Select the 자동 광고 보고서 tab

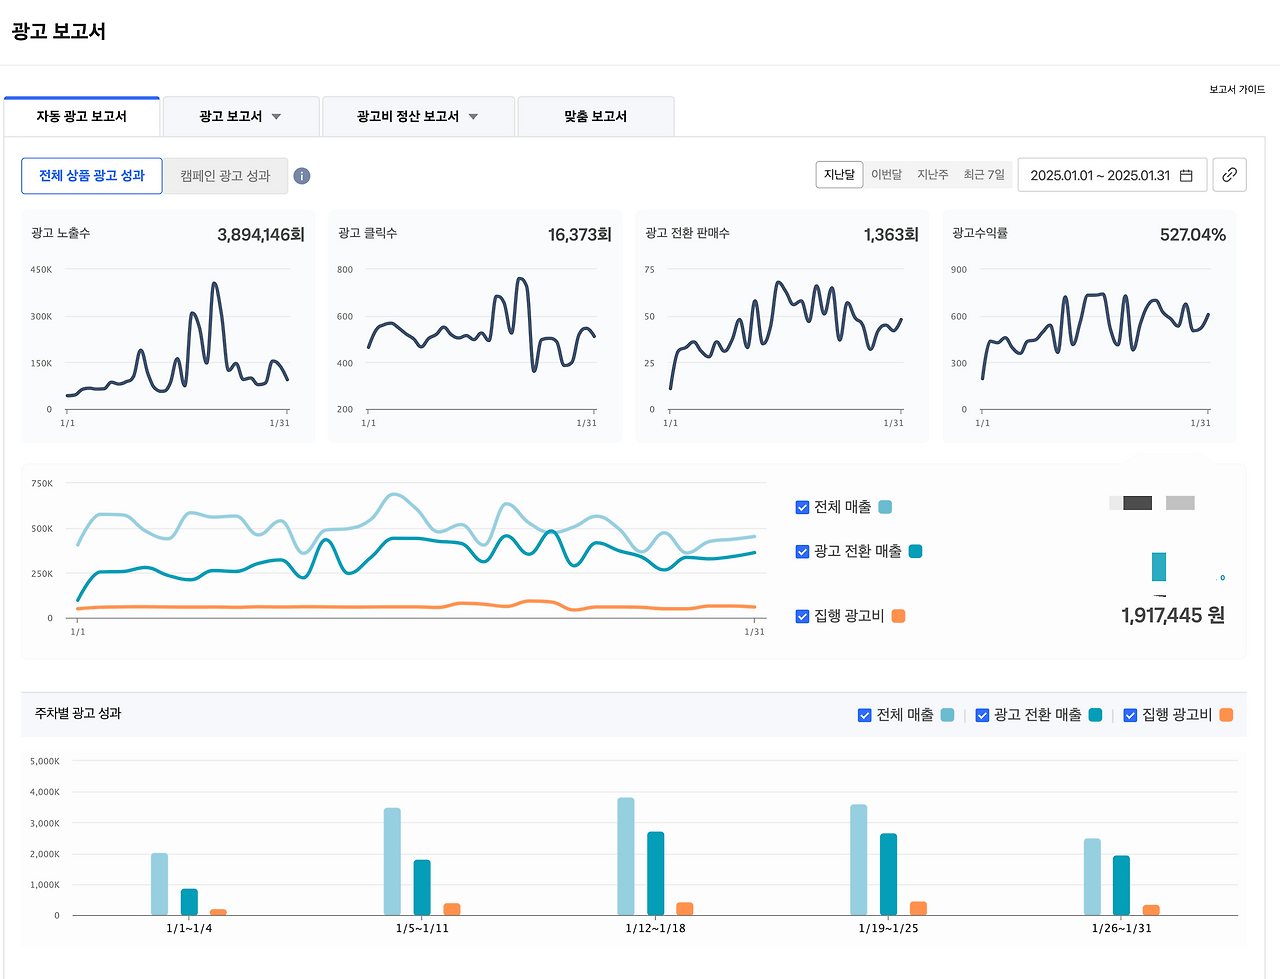tap(82, 116)
